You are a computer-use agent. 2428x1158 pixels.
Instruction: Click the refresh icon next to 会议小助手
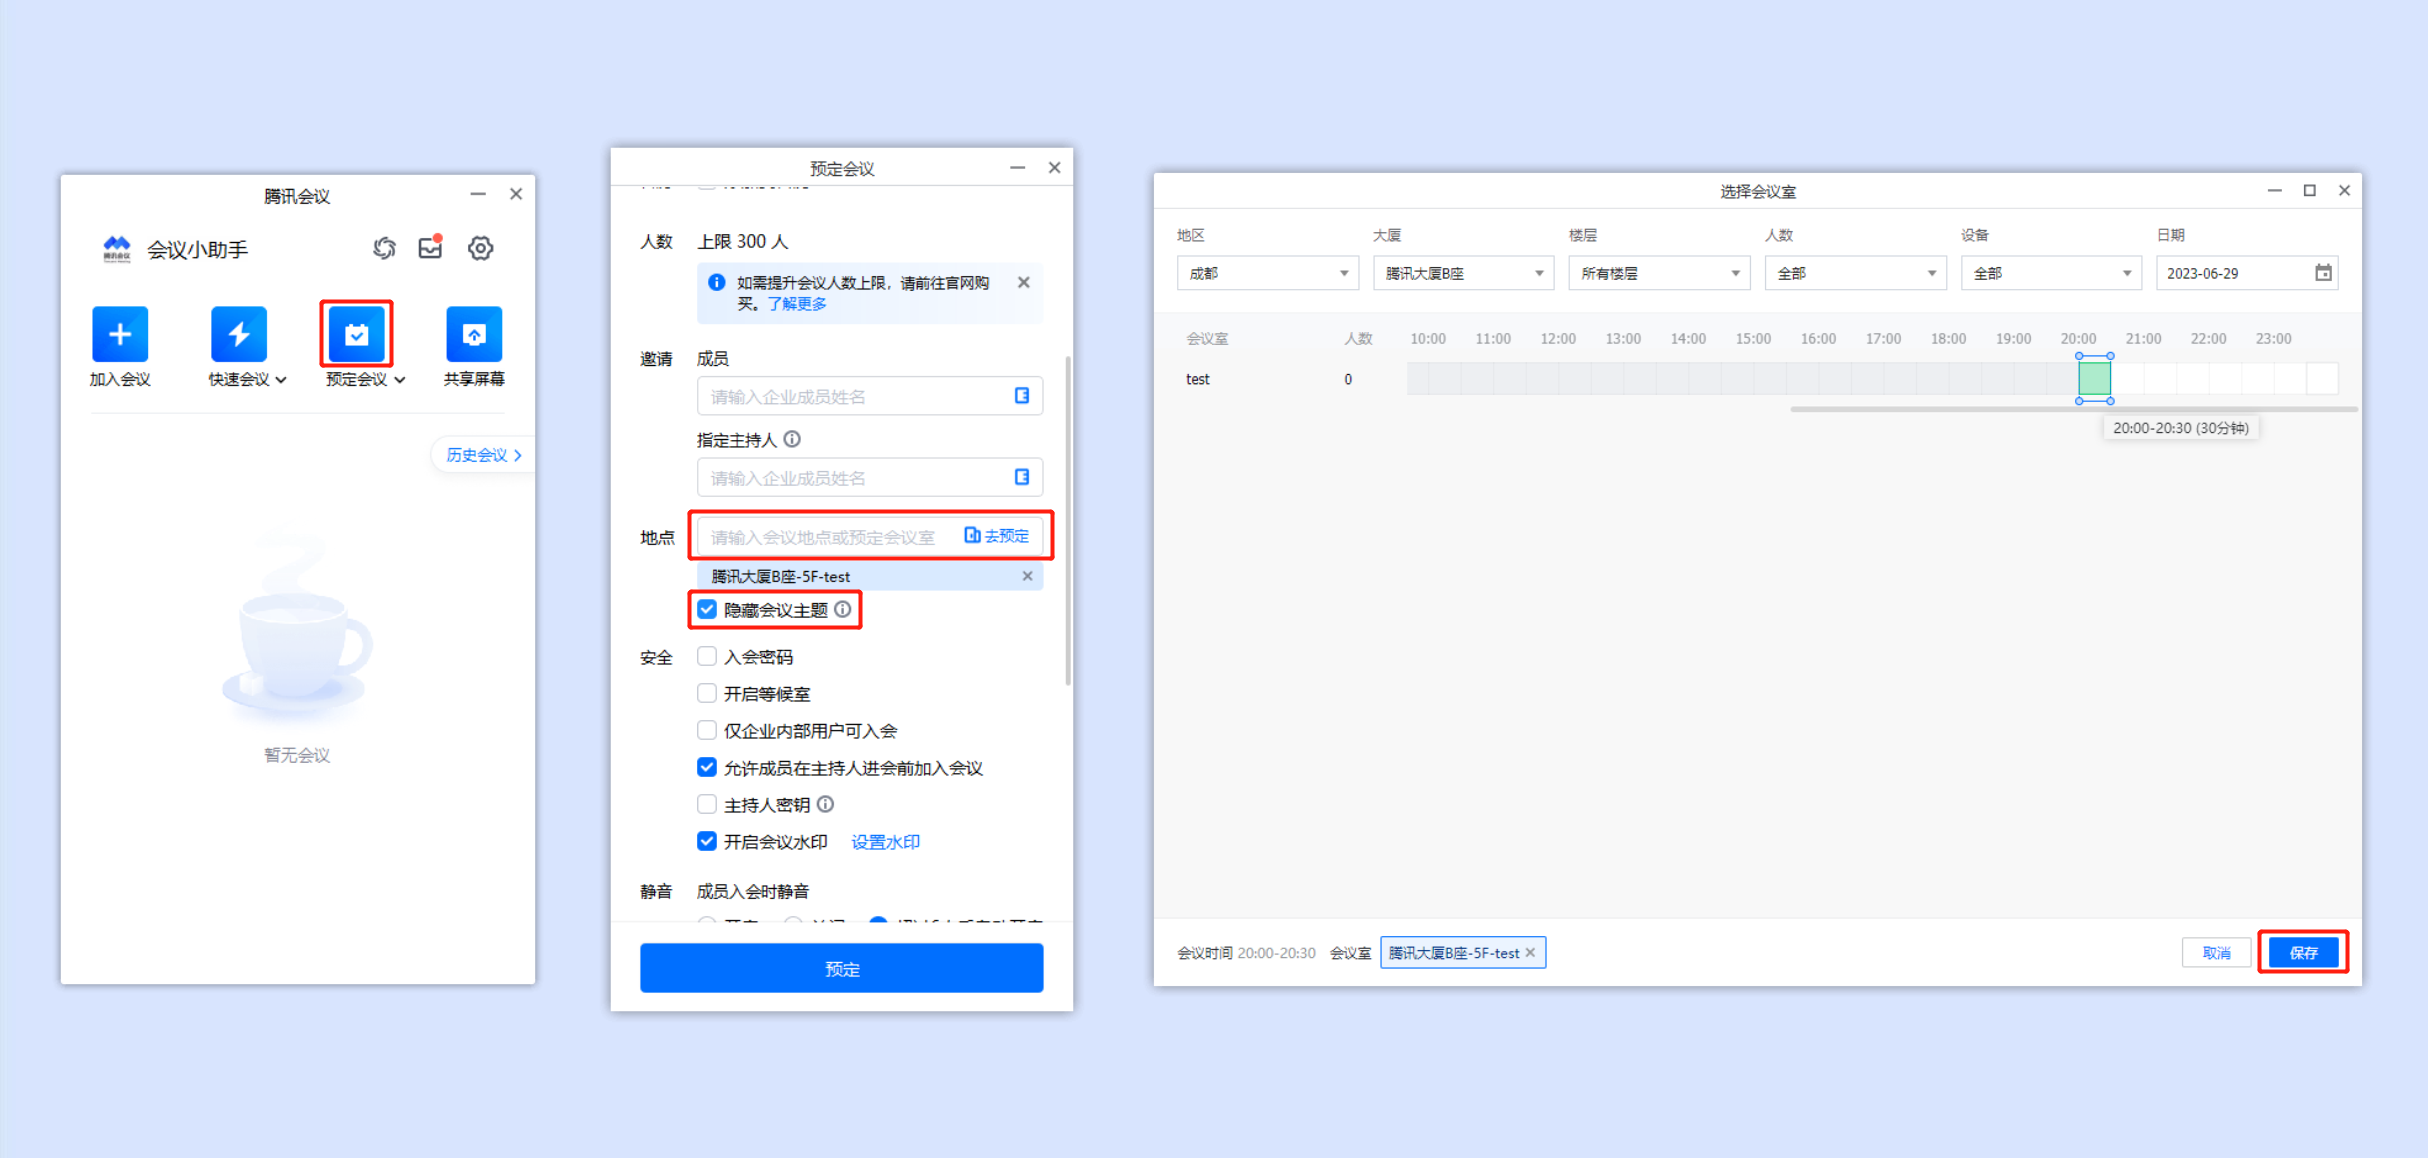pos(384,248)
